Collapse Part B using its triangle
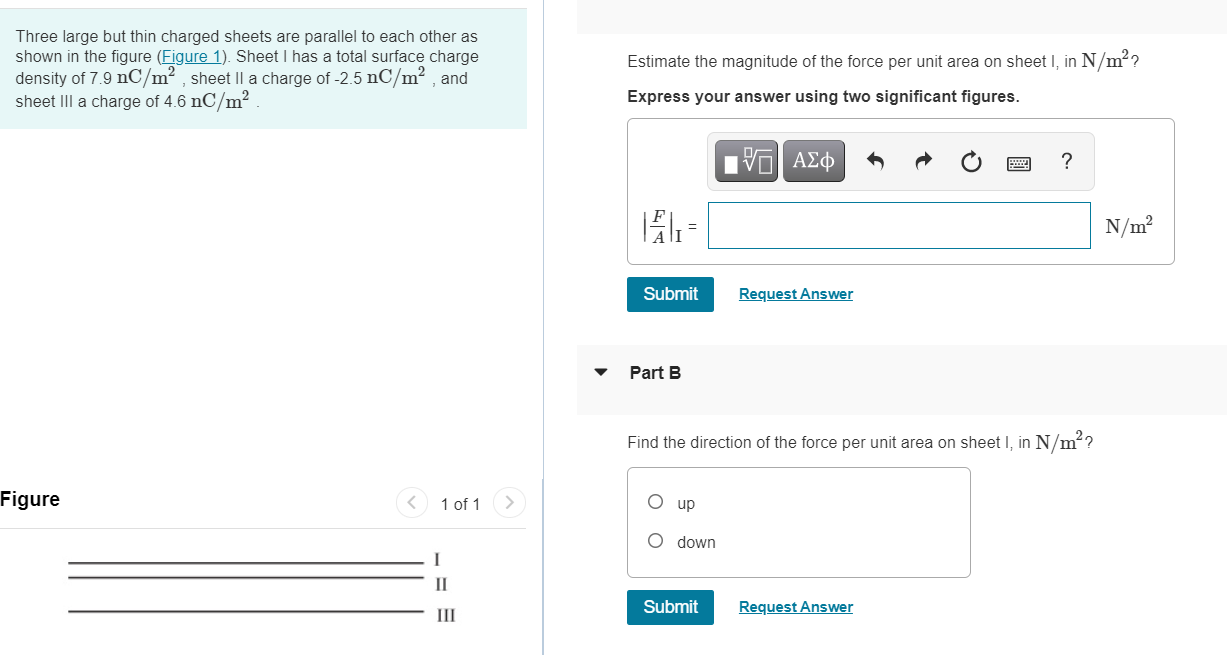Image resolution: width=1227 pixels, height=655 pixels. [600, 371]
